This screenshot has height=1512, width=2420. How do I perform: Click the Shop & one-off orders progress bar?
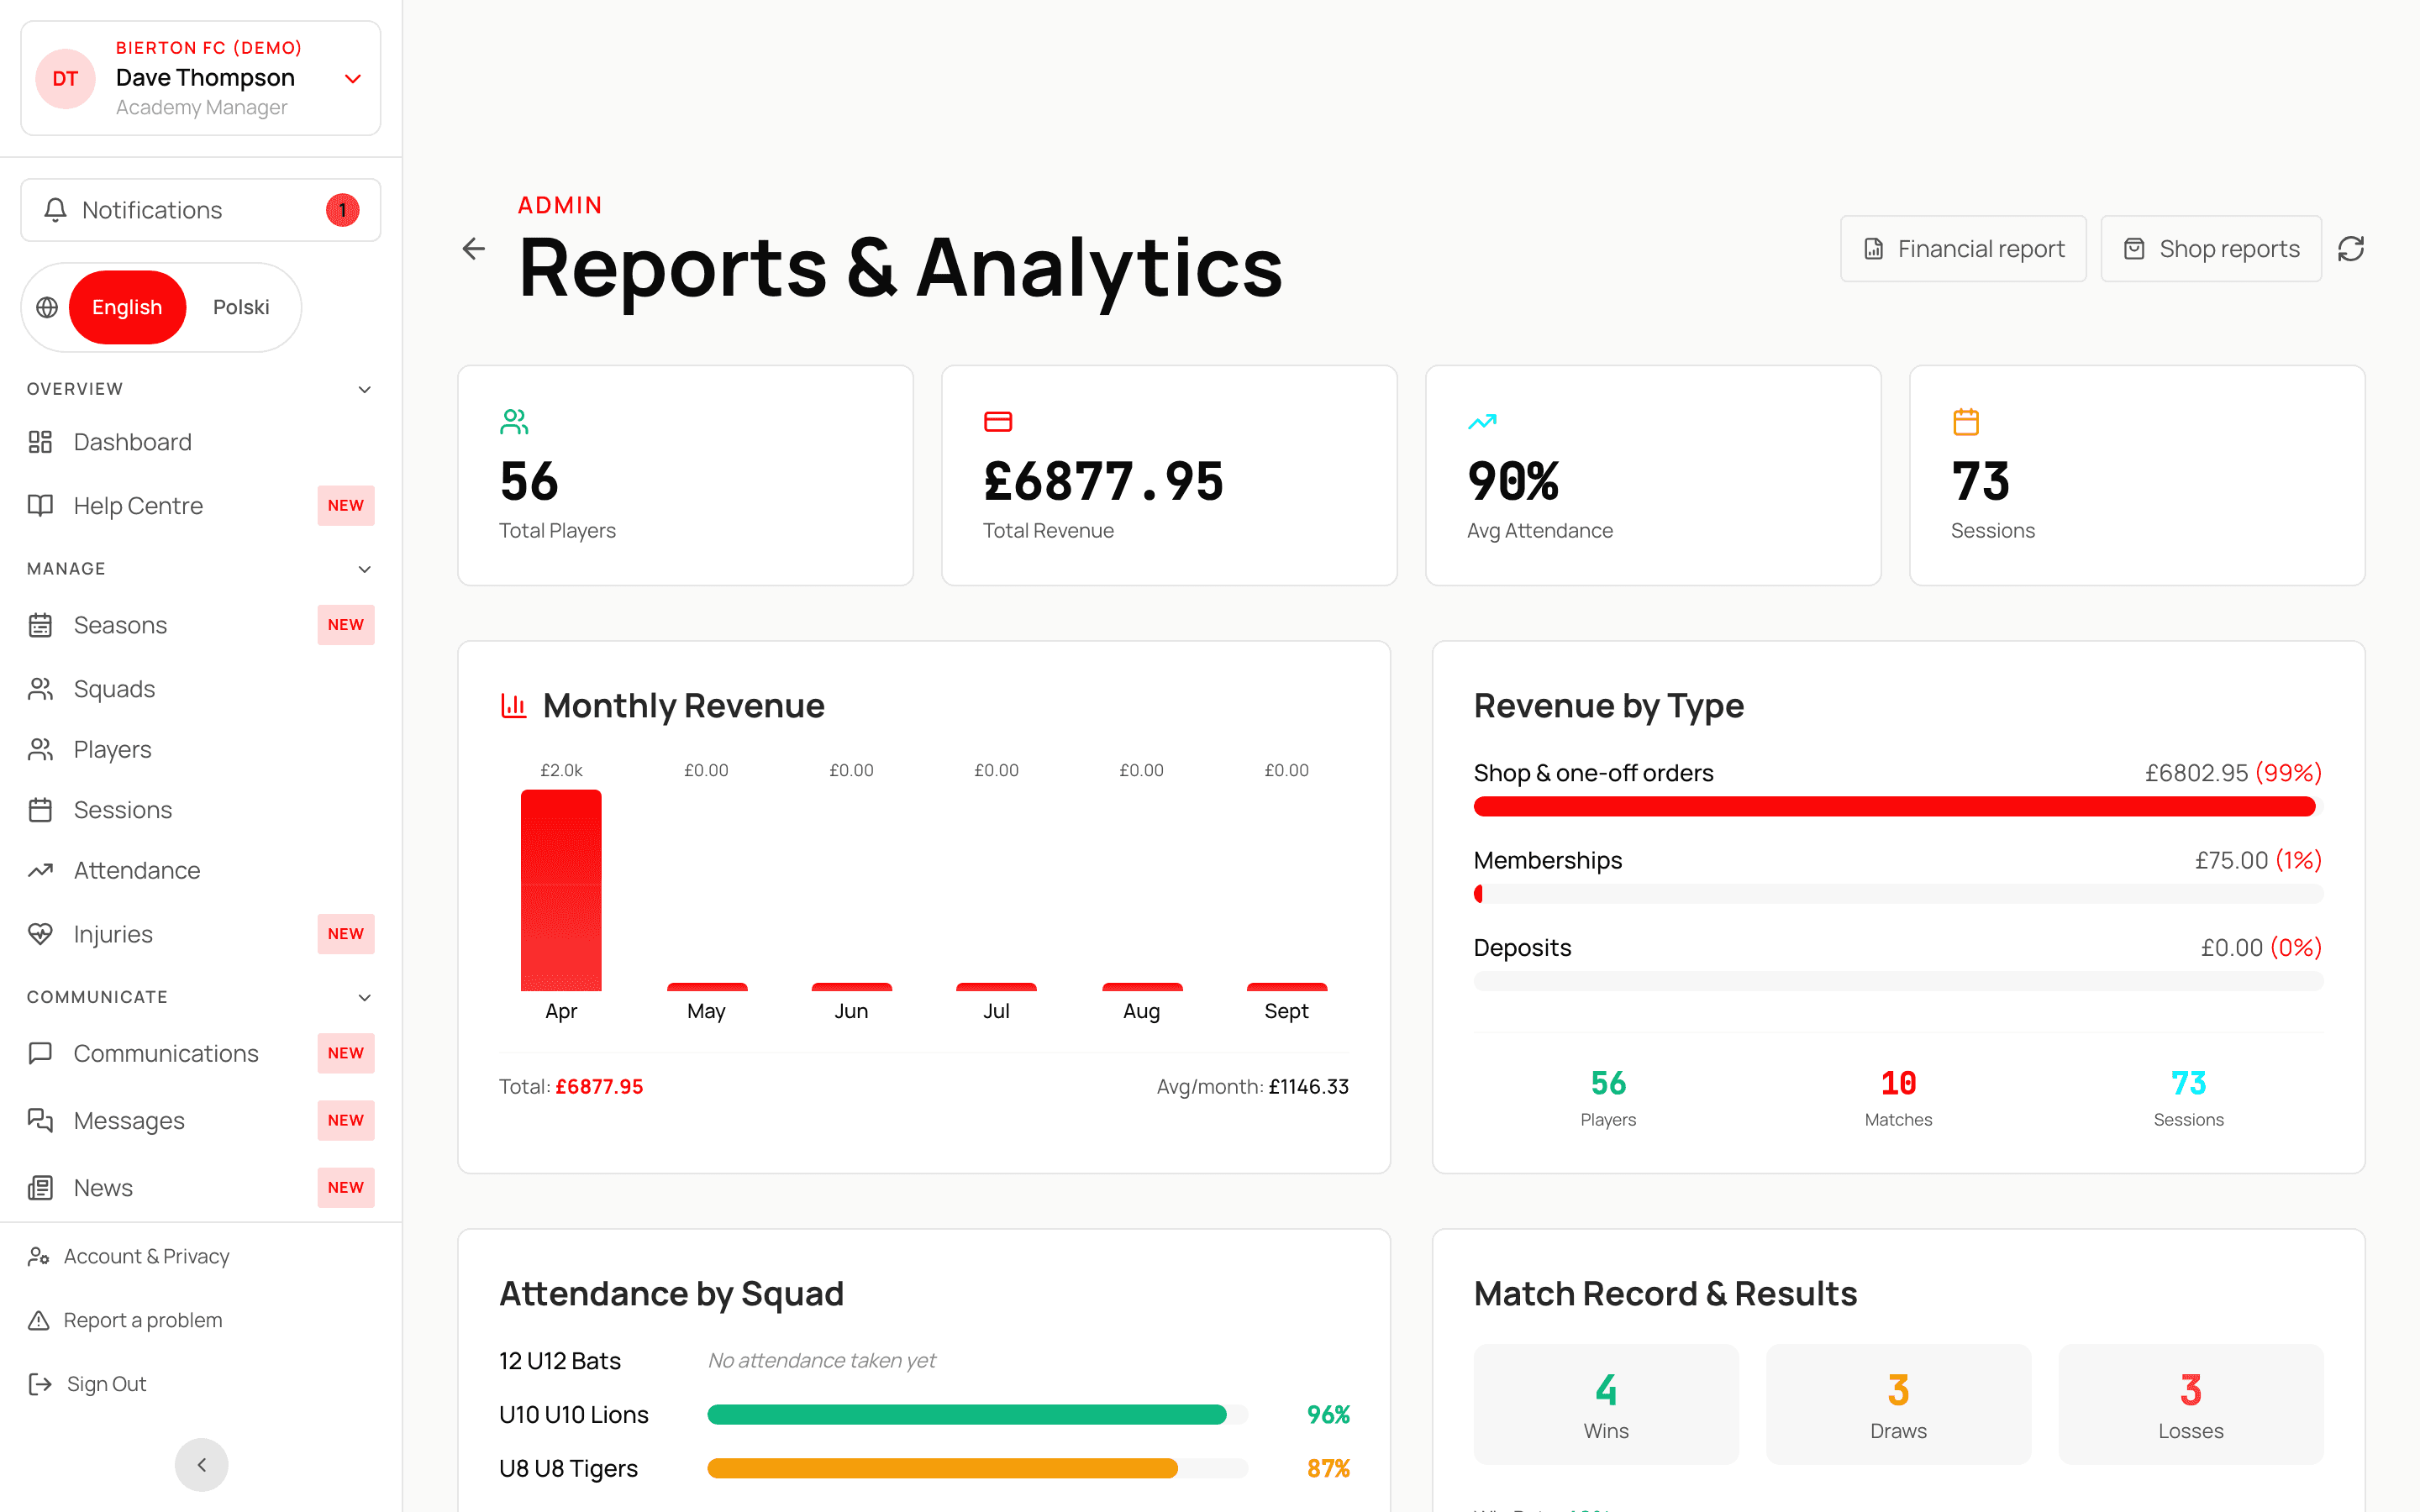pos(1898,807)
